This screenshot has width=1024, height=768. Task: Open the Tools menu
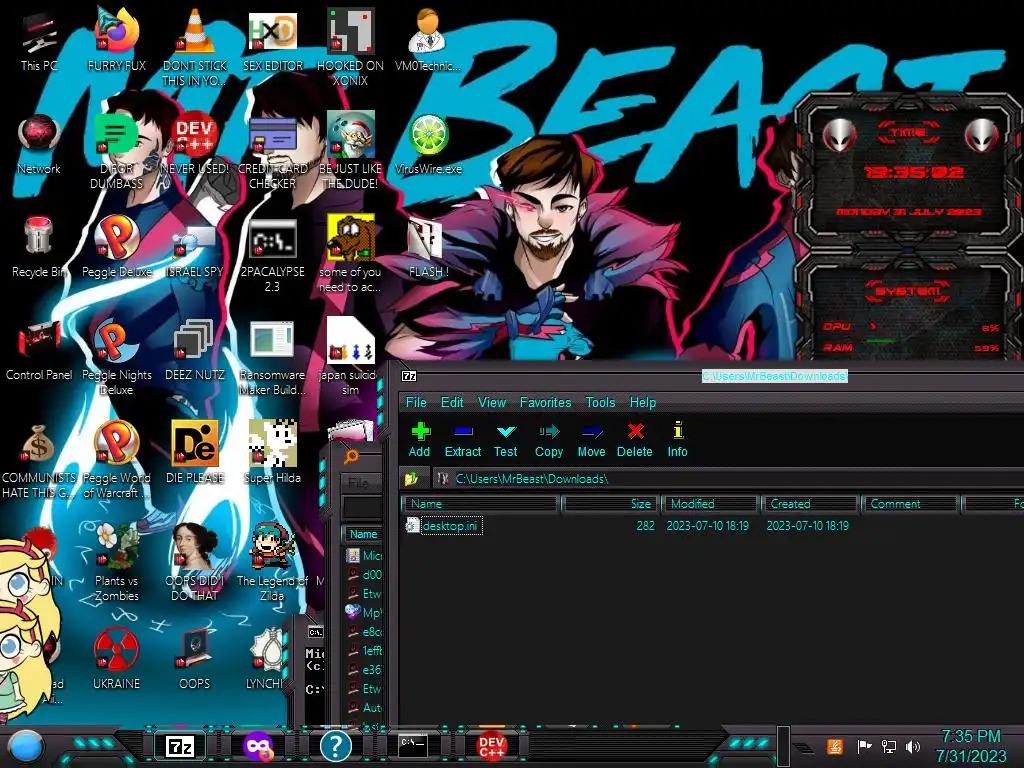600,402
